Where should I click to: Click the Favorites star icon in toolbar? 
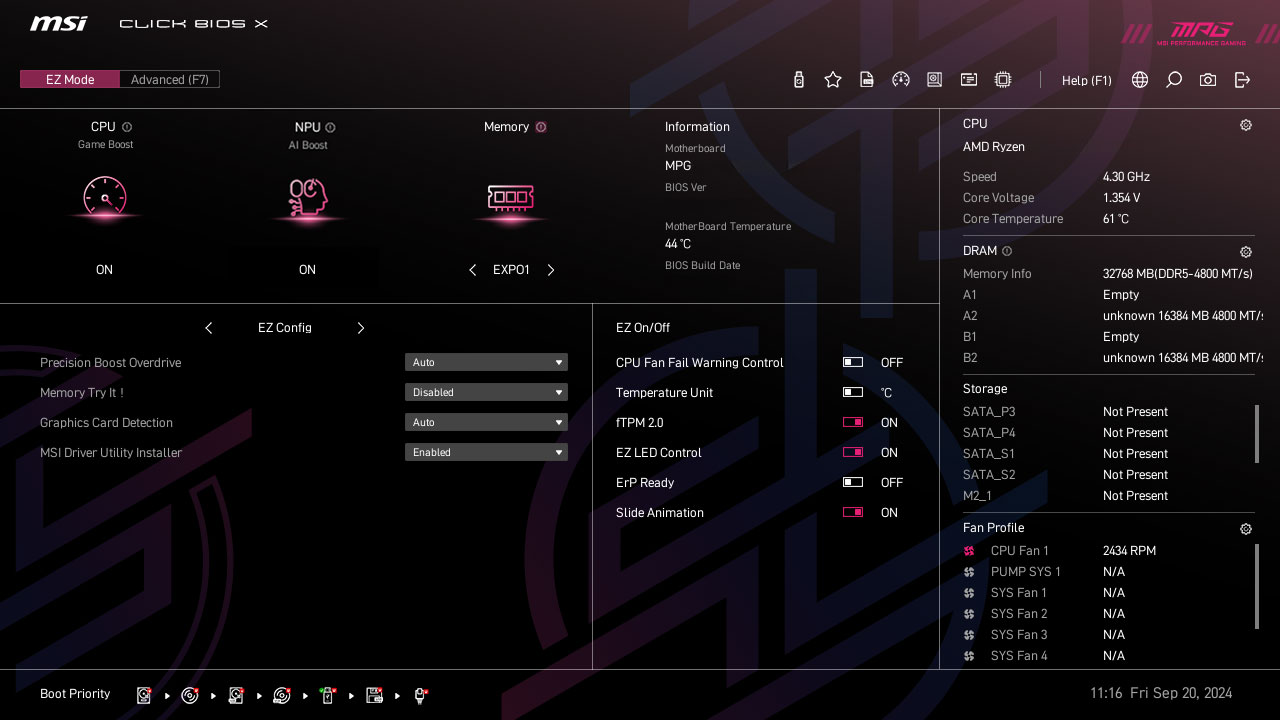click(x=833, y=79)
